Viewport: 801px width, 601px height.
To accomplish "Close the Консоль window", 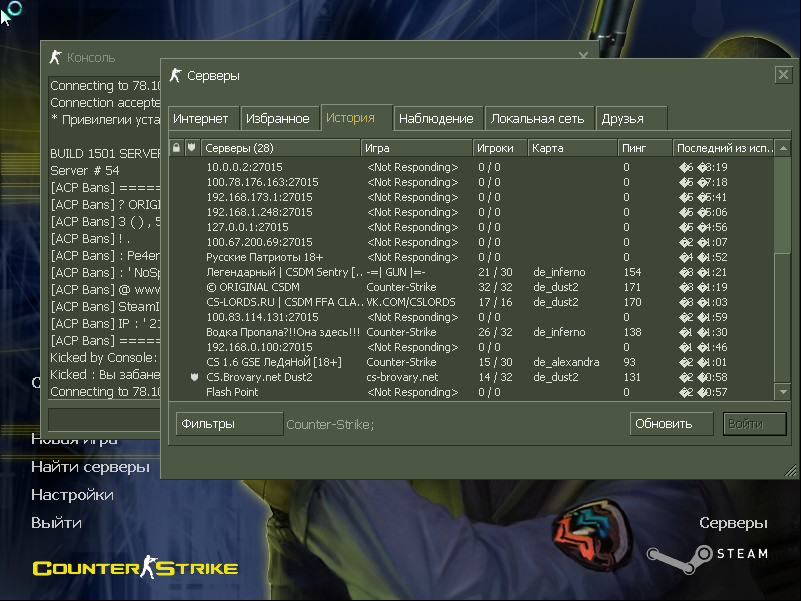I will 583,55.
